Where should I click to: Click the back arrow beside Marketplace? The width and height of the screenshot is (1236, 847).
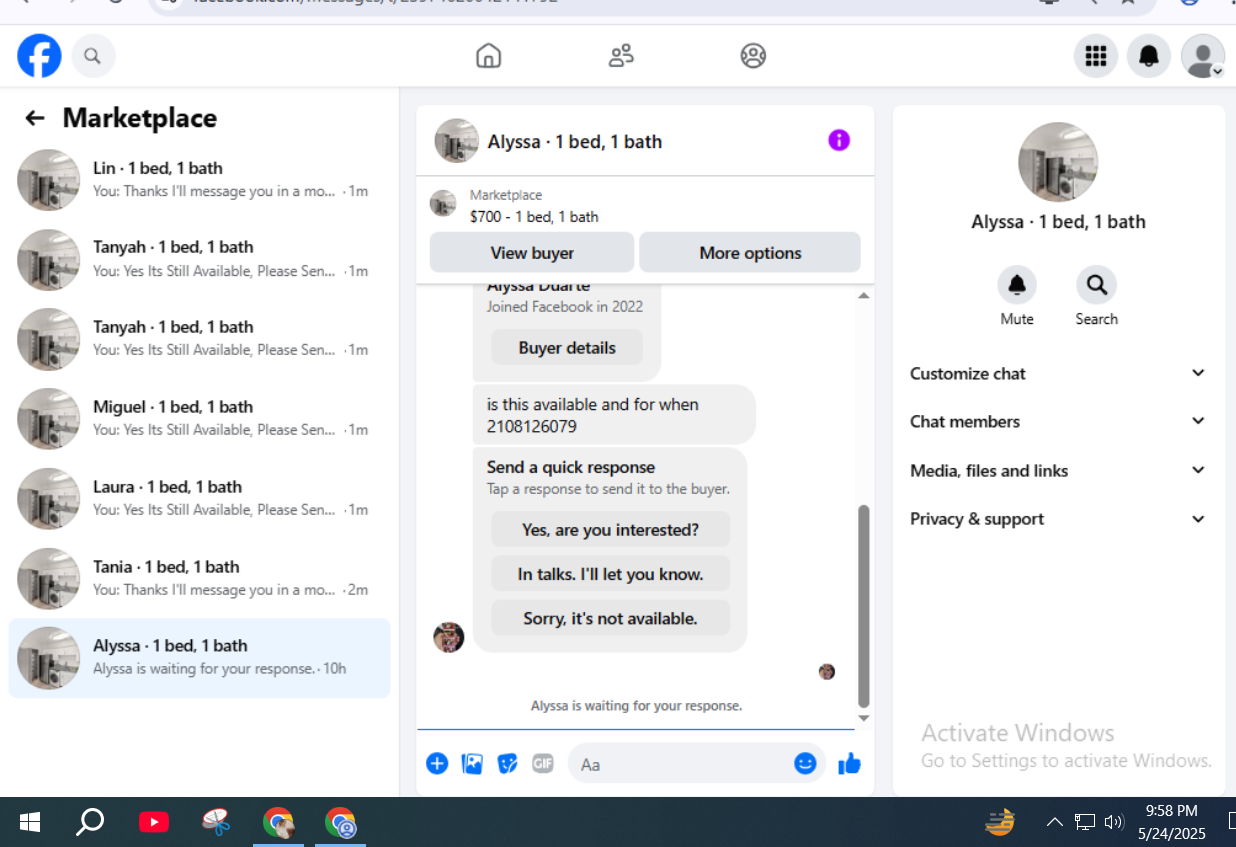pyautogui.click(x=35, y=118)
